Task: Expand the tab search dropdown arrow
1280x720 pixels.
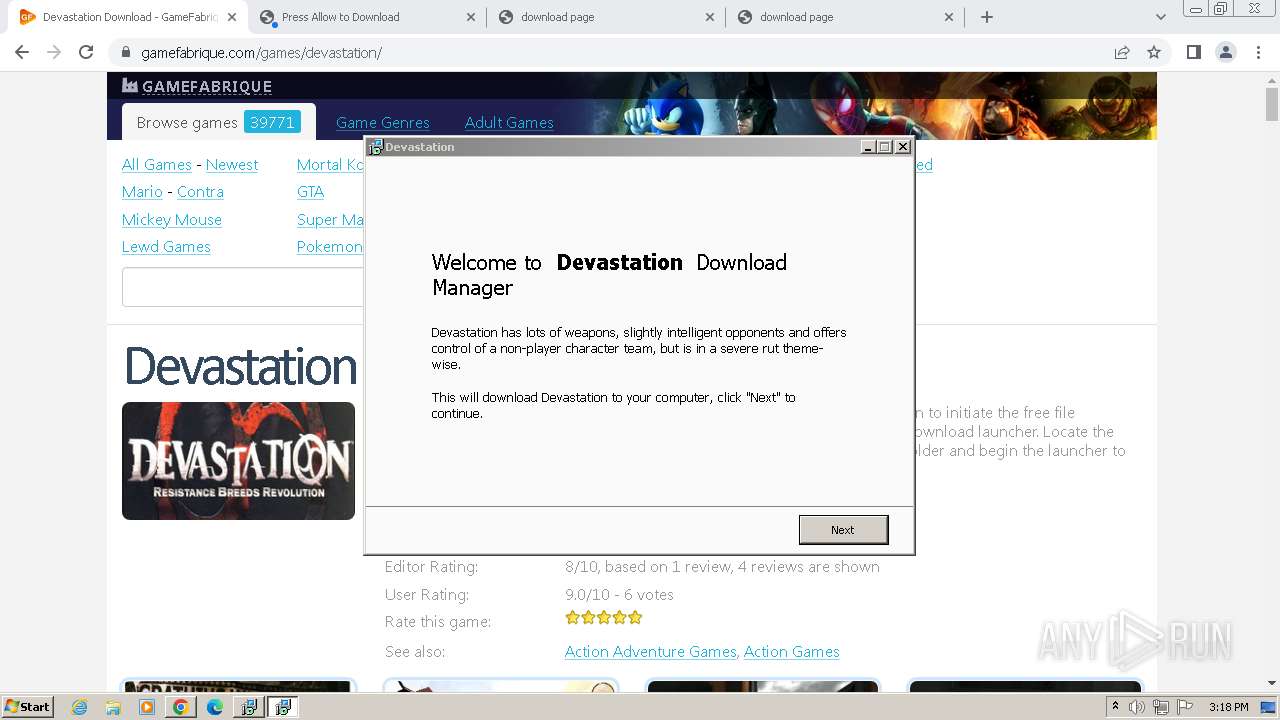Action: [x=1160, y=17]
